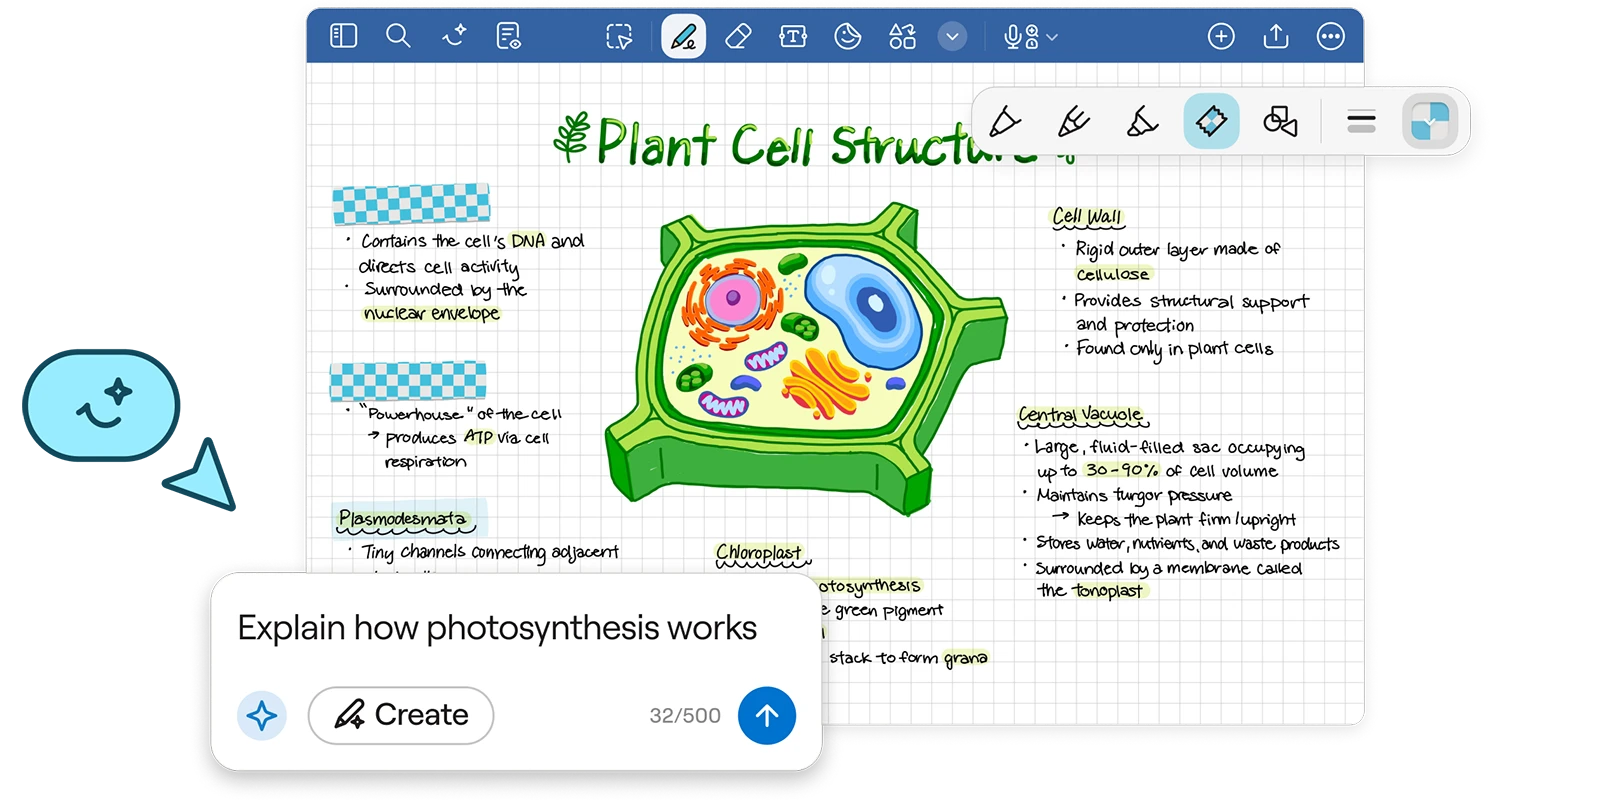Click the Plant Cell Structure title

815,142
